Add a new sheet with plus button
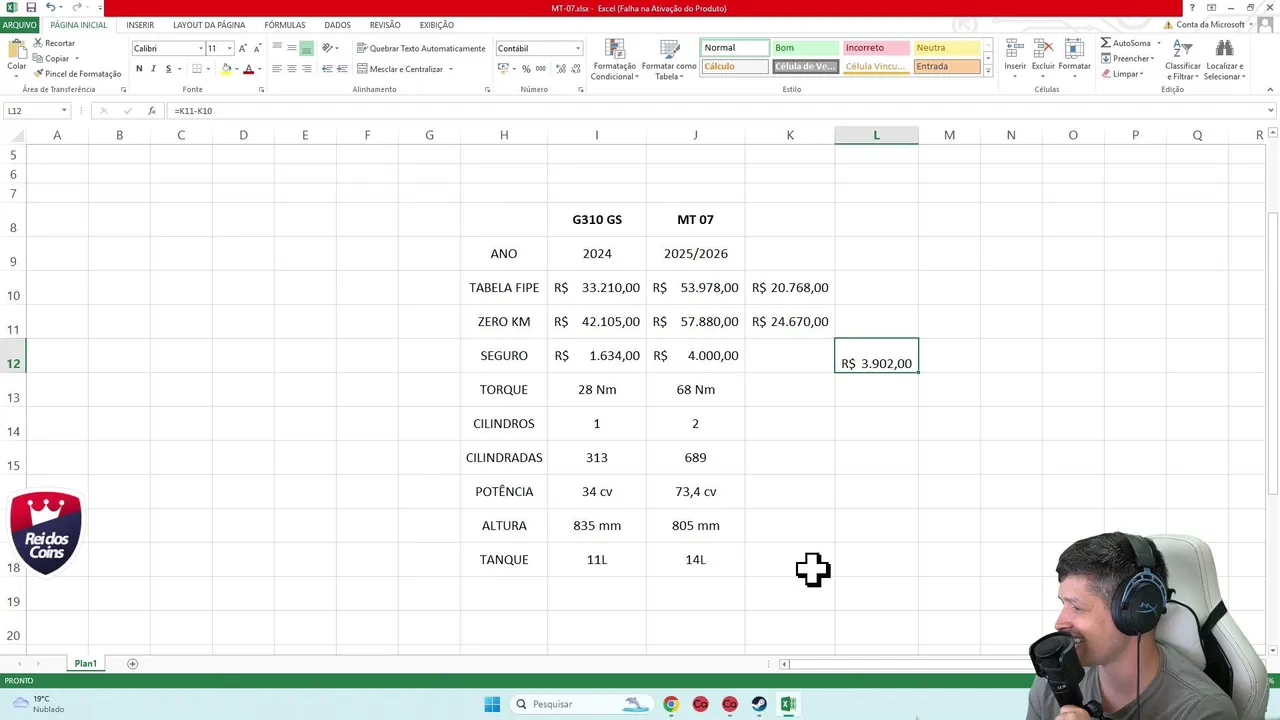Viewport: 1280px width, 720px height. 132,664
